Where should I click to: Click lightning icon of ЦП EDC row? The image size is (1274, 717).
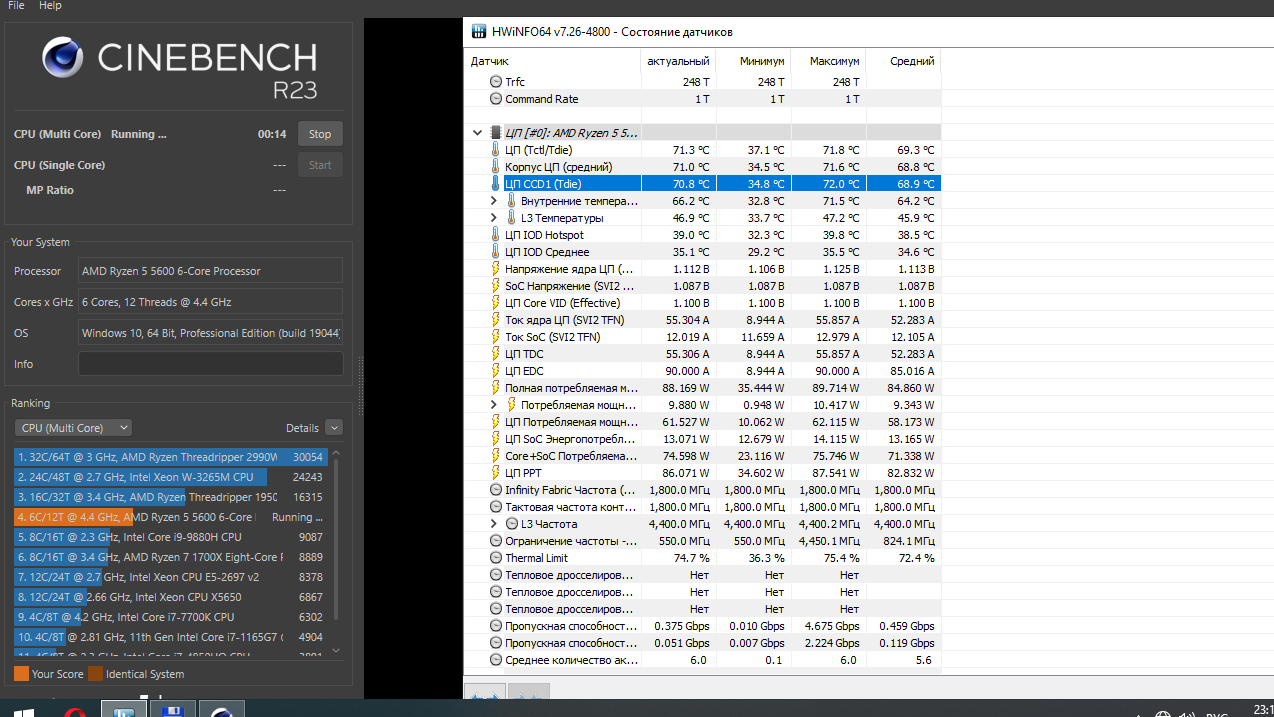[496, 371]
